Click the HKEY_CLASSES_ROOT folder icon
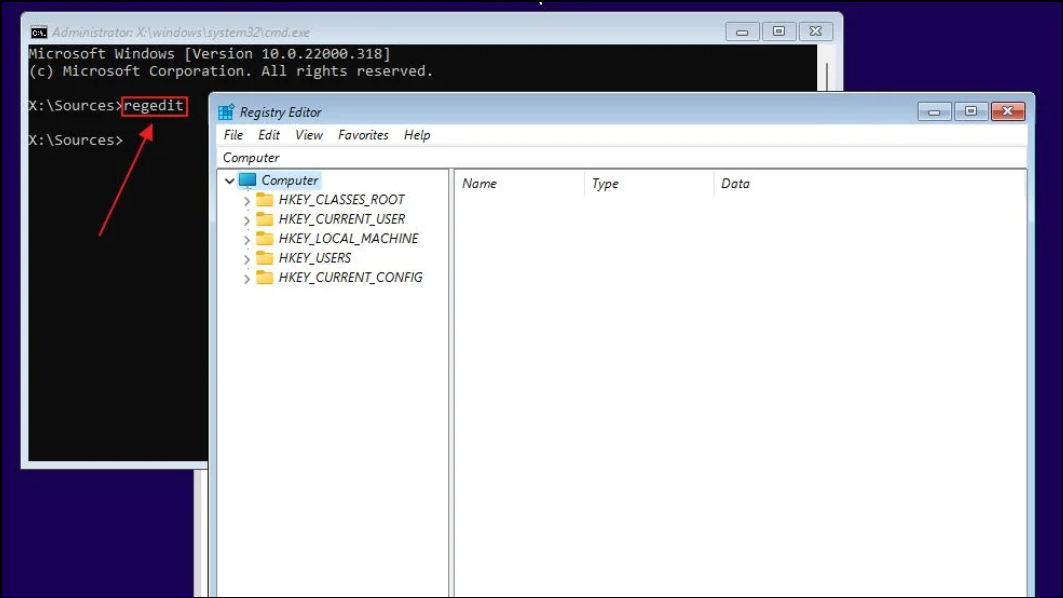Screen dimensions: 1063x598 click(x=265, y=199)
